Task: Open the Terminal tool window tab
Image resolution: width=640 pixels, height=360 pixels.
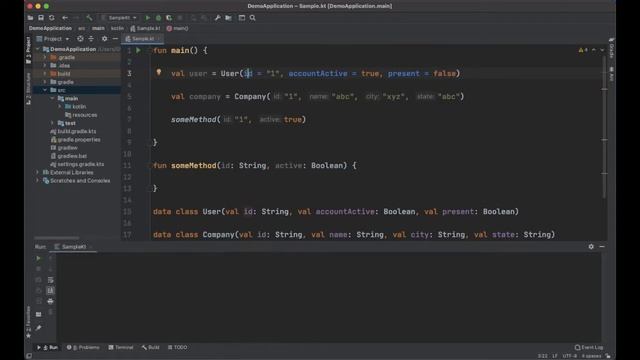Action: tap(121, 347)
